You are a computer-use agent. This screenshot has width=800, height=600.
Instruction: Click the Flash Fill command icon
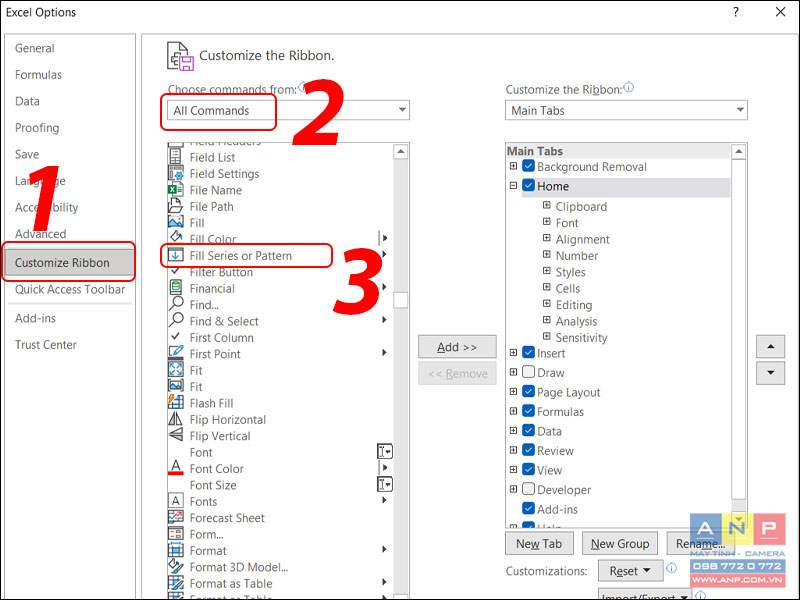[x=176, y=403]
